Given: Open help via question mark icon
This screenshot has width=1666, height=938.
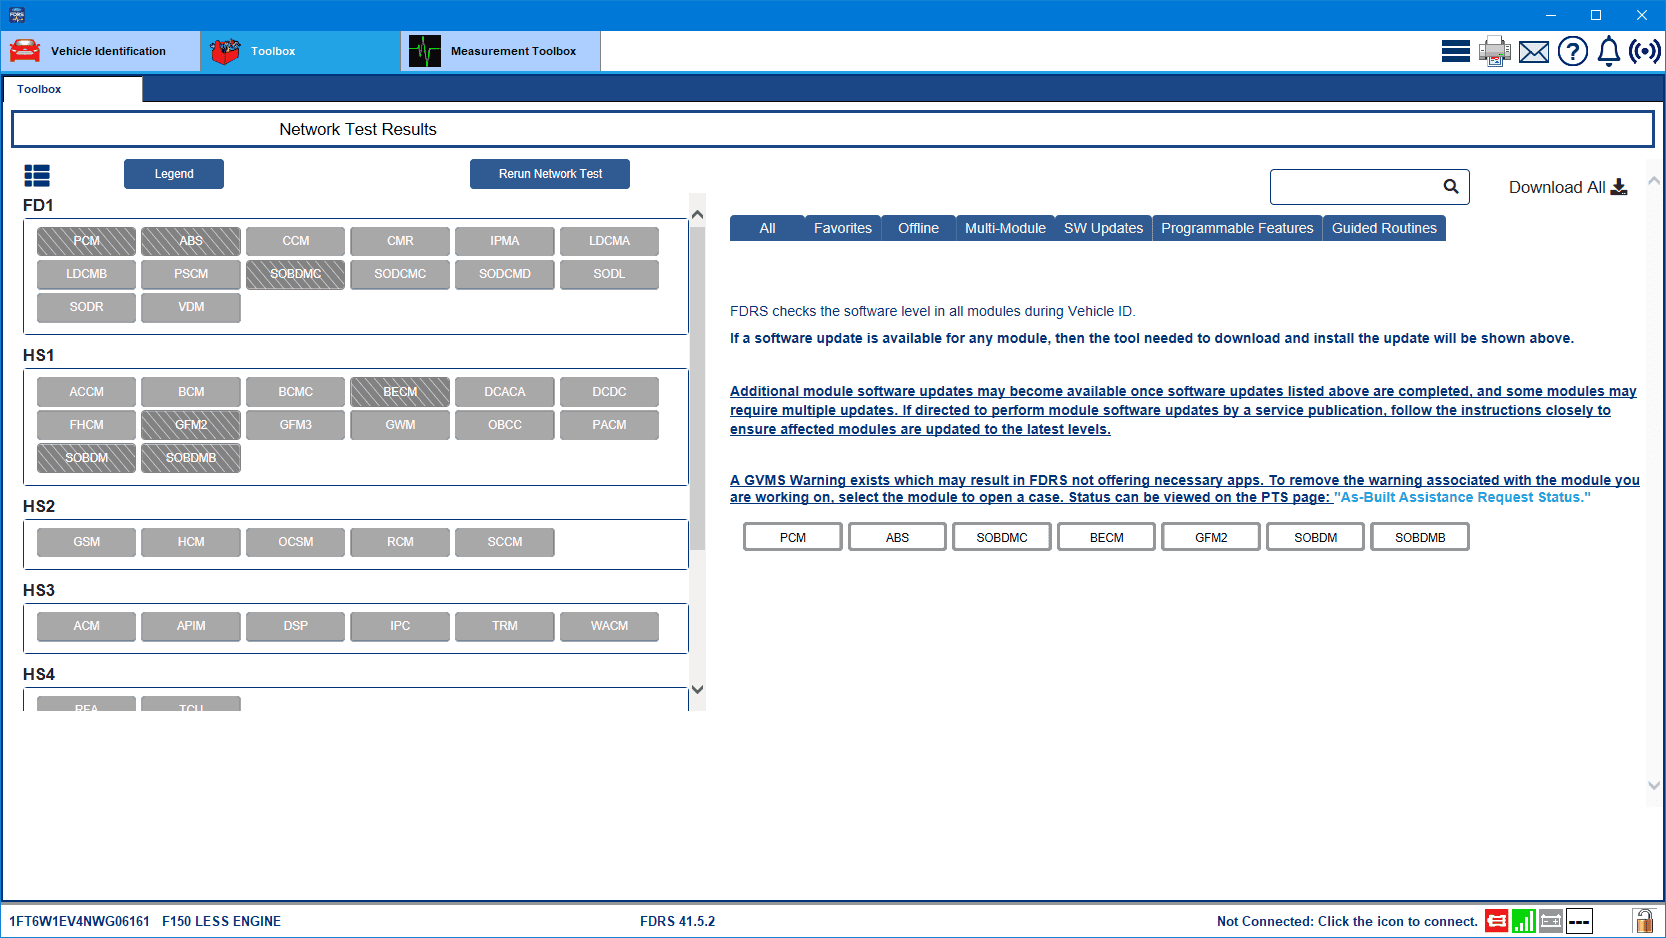Looking at the screenshot, I should (1572, 51).
